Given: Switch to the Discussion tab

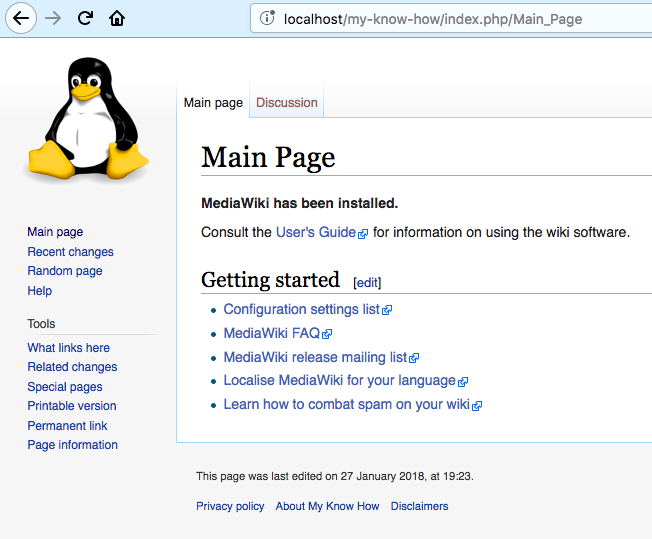Looking at the screenshot, I should click(286, 103).
